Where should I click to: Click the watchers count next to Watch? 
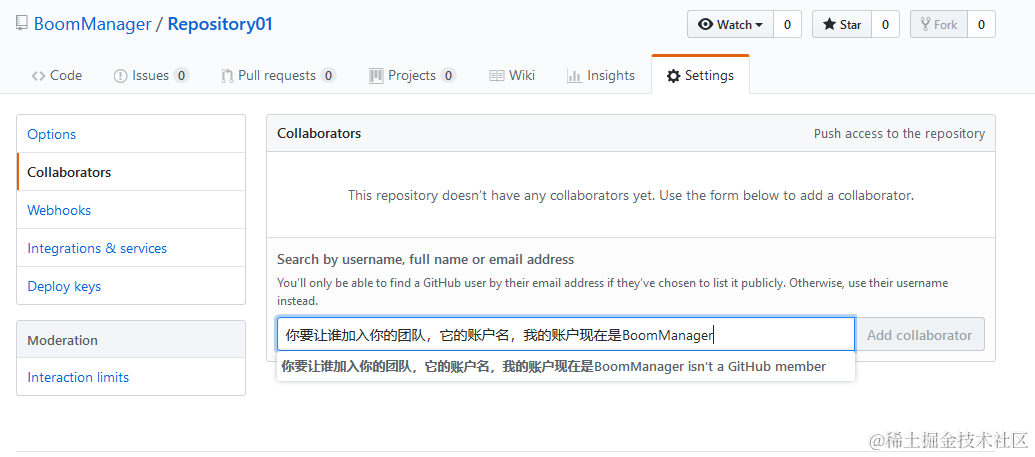(x=787, y=24)
